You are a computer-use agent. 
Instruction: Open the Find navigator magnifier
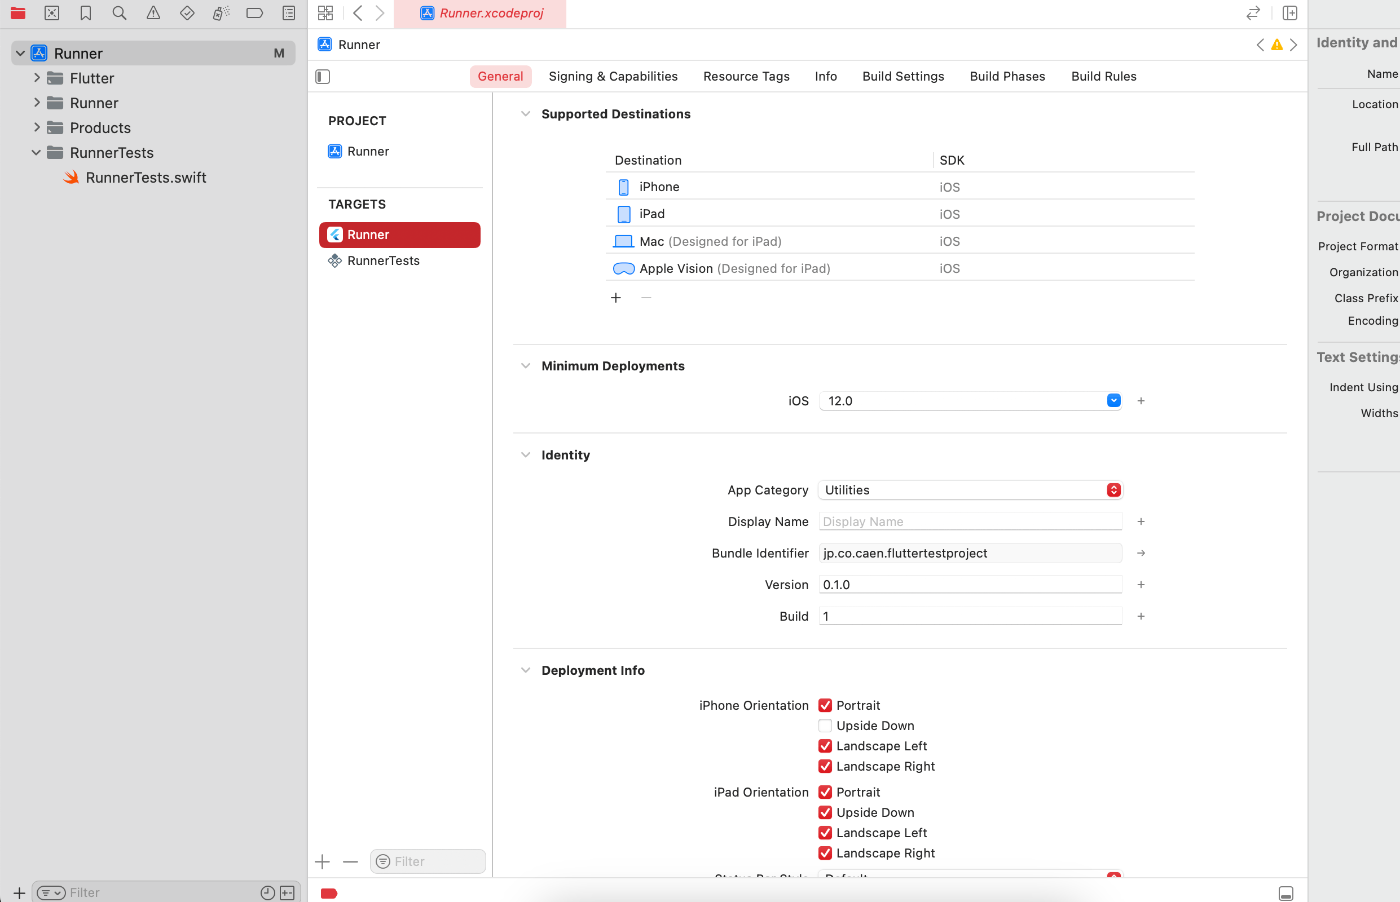pyautogui.click(x=119, y=13)
